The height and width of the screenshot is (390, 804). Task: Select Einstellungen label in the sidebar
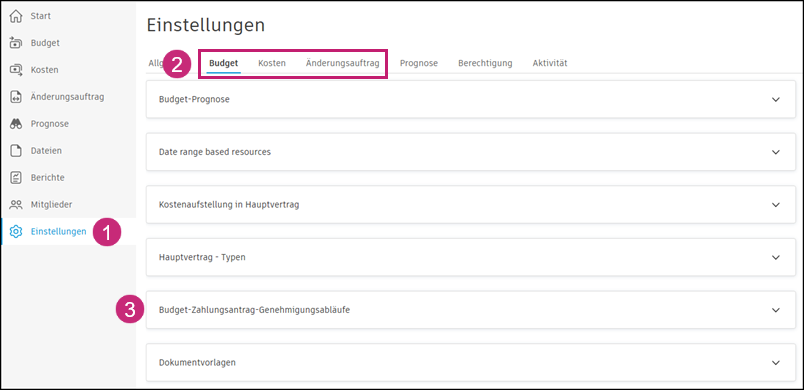click(x=58, y=232)
